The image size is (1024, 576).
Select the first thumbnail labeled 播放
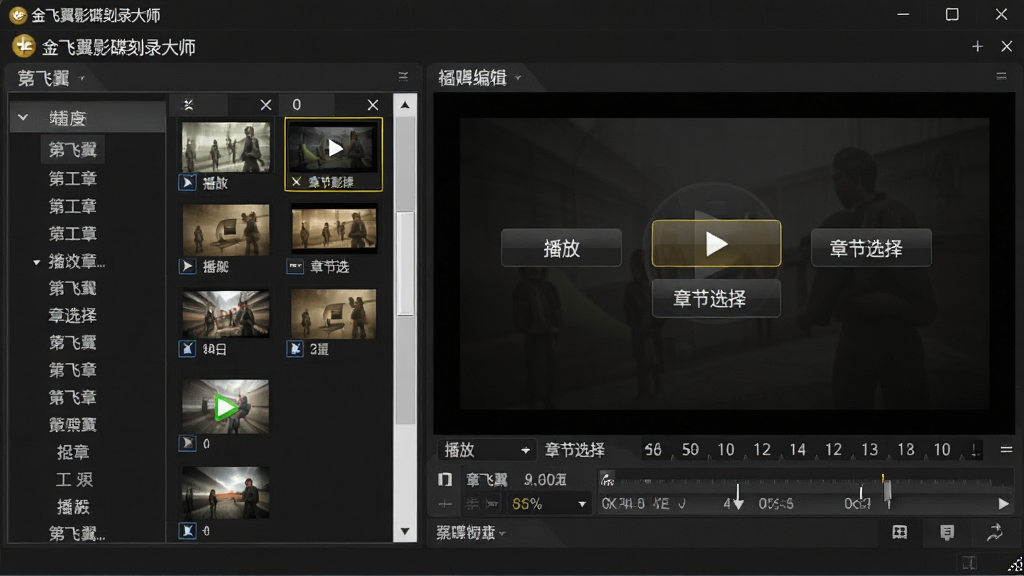pos(226,147)
